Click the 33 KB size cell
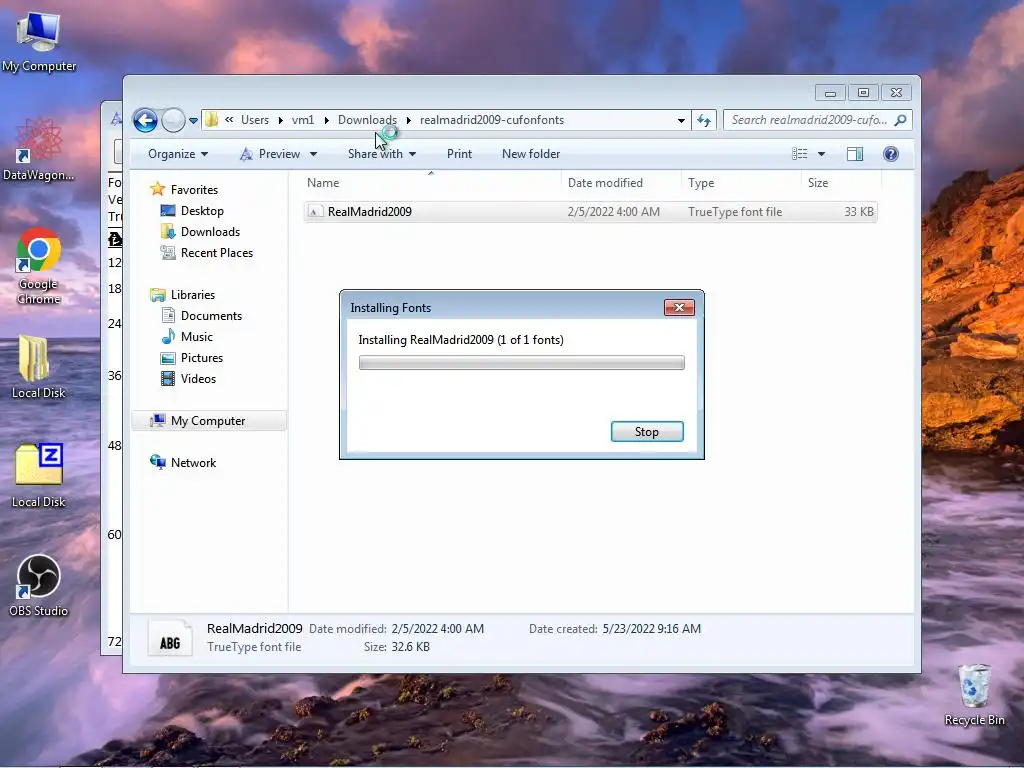Screen dimensions: 1024x768 tap(859, 212)
